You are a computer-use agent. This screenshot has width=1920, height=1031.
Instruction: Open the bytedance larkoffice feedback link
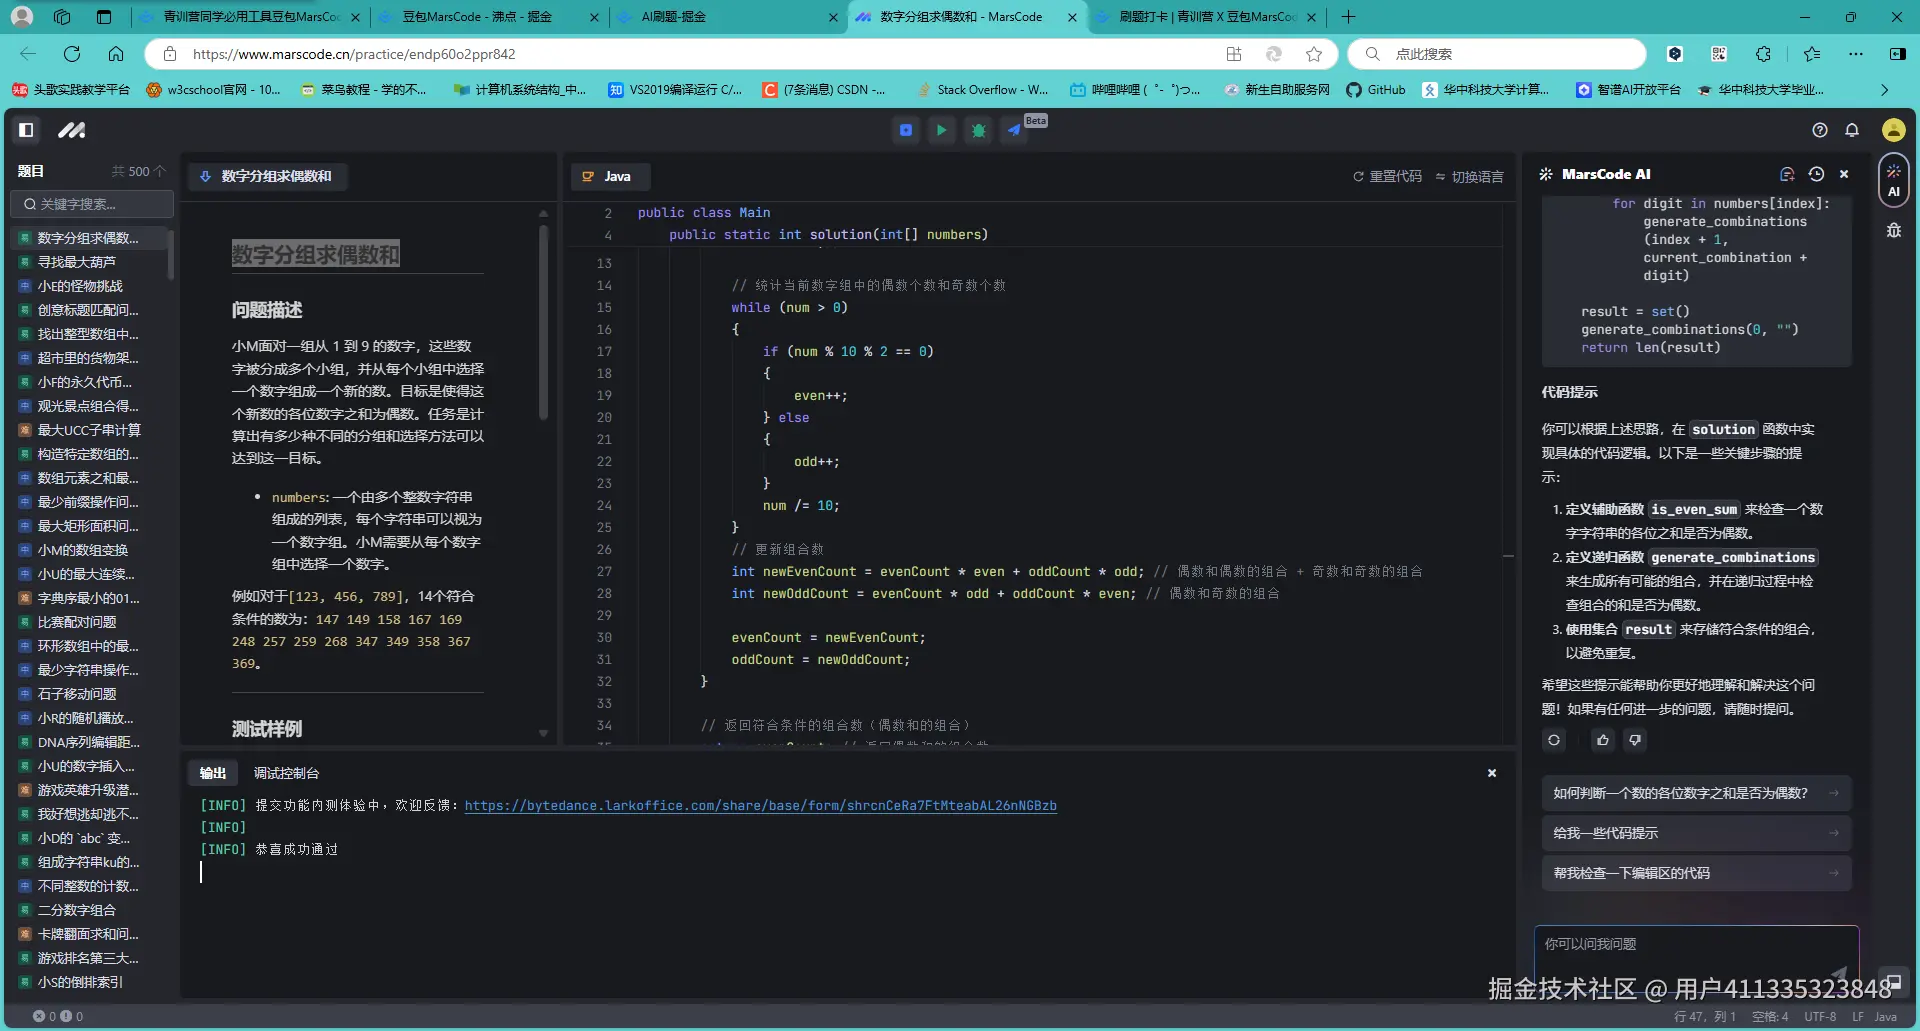(x=760, y=805)
